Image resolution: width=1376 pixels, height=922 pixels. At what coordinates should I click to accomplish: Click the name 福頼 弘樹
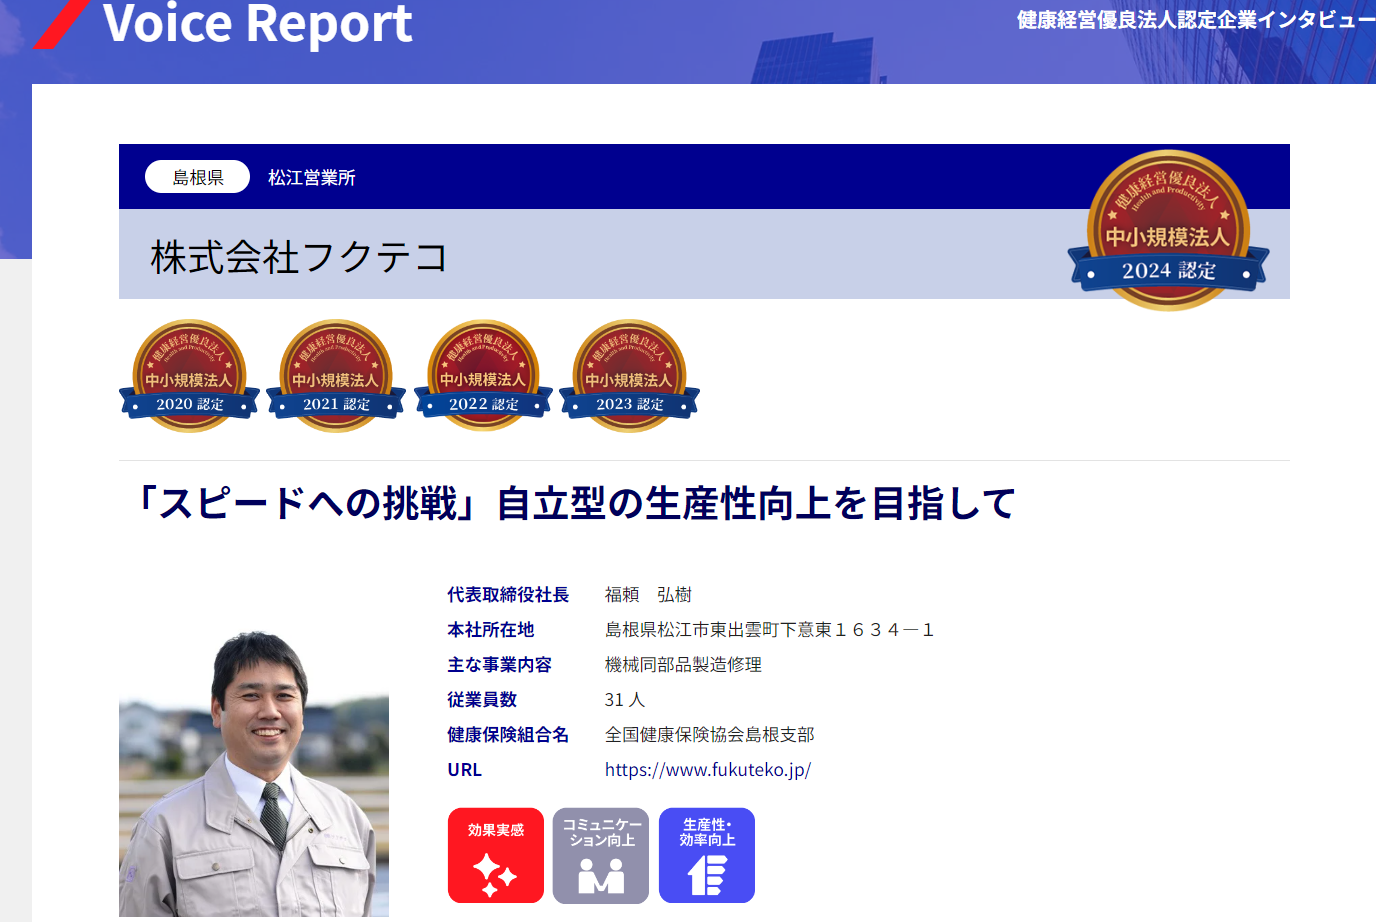coord(648,595)
